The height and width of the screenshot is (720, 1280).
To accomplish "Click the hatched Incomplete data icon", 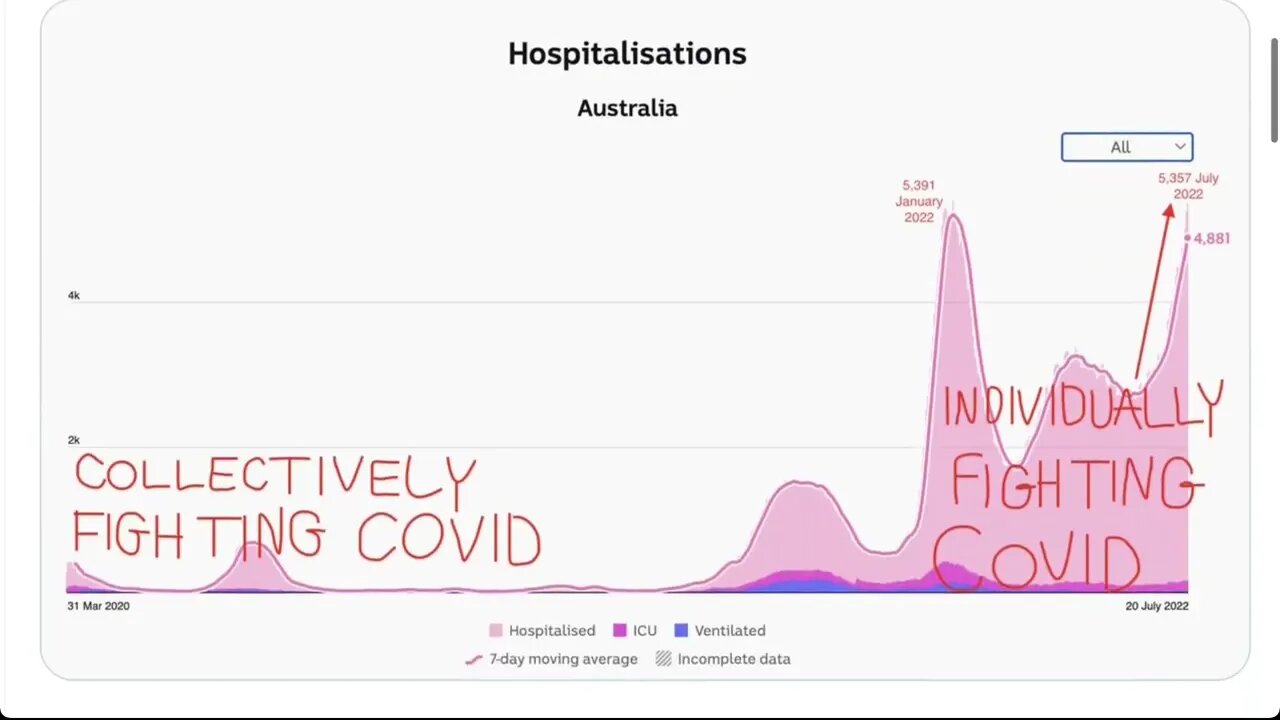I will 663,659.
